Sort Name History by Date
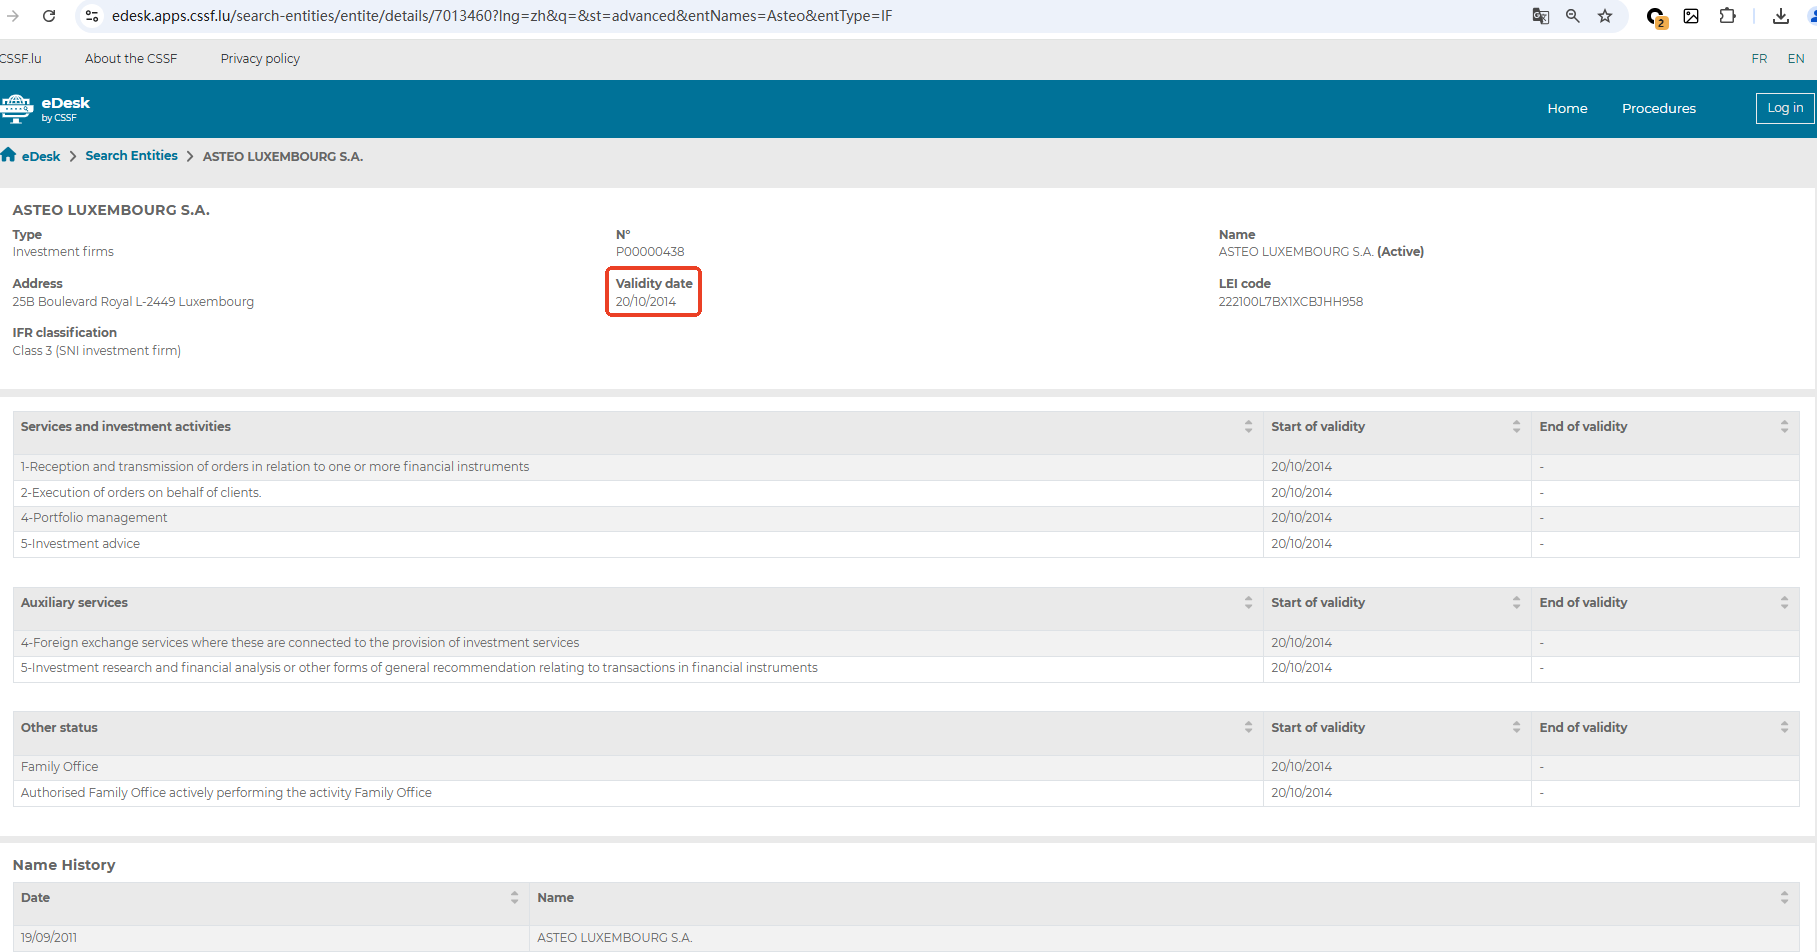Image resolution: width=1817 pixels, height=952 pixels. point(514,898)
